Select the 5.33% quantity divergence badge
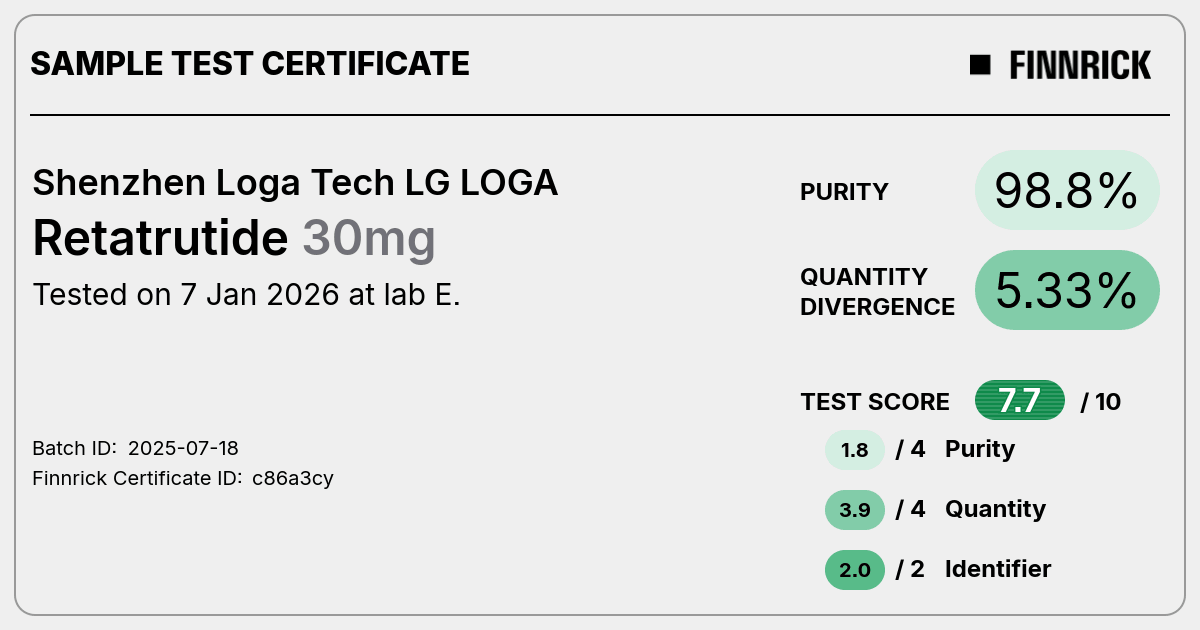This screenshot has width=1200, height=630. [x=1067, y=290]
